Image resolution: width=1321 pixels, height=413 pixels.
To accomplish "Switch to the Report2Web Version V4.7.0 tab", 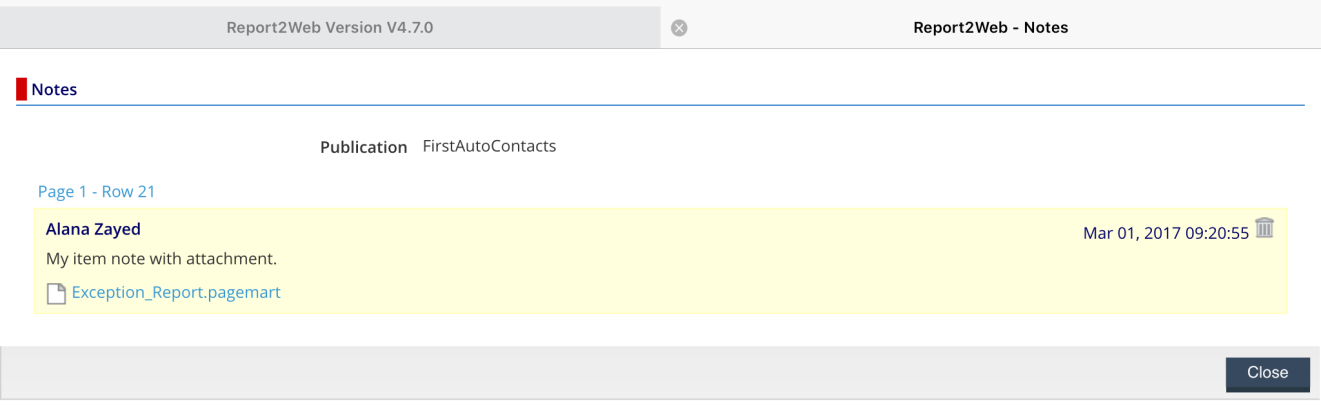I will tap(330, 28).
